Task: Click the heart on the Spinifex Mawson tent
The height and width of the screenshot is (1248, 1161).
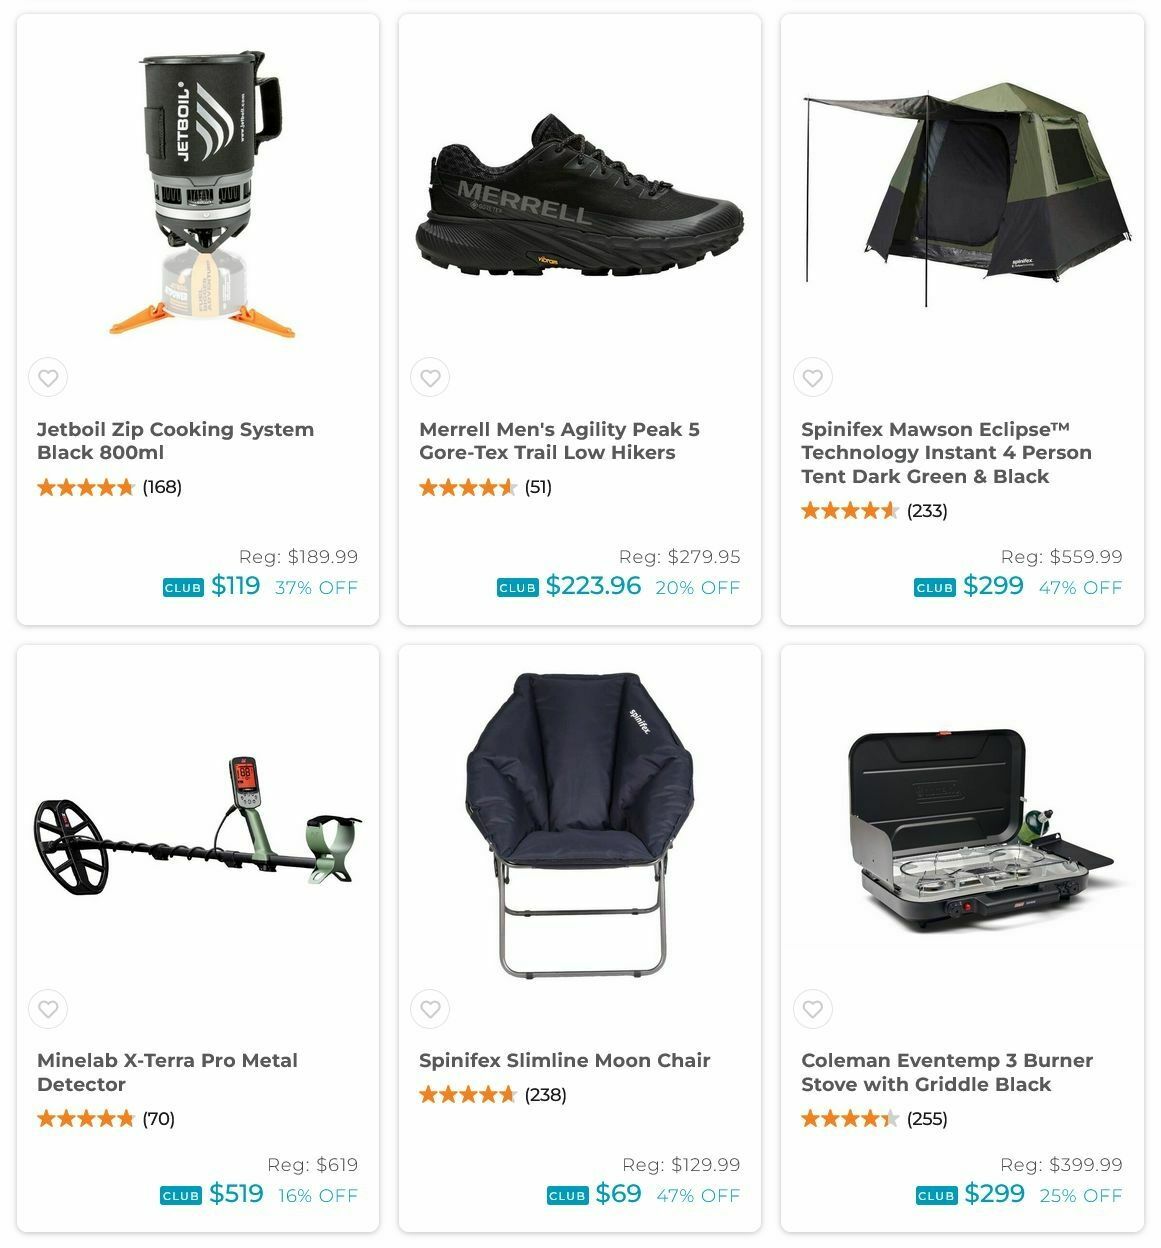Action: click(x=812, y=378)
